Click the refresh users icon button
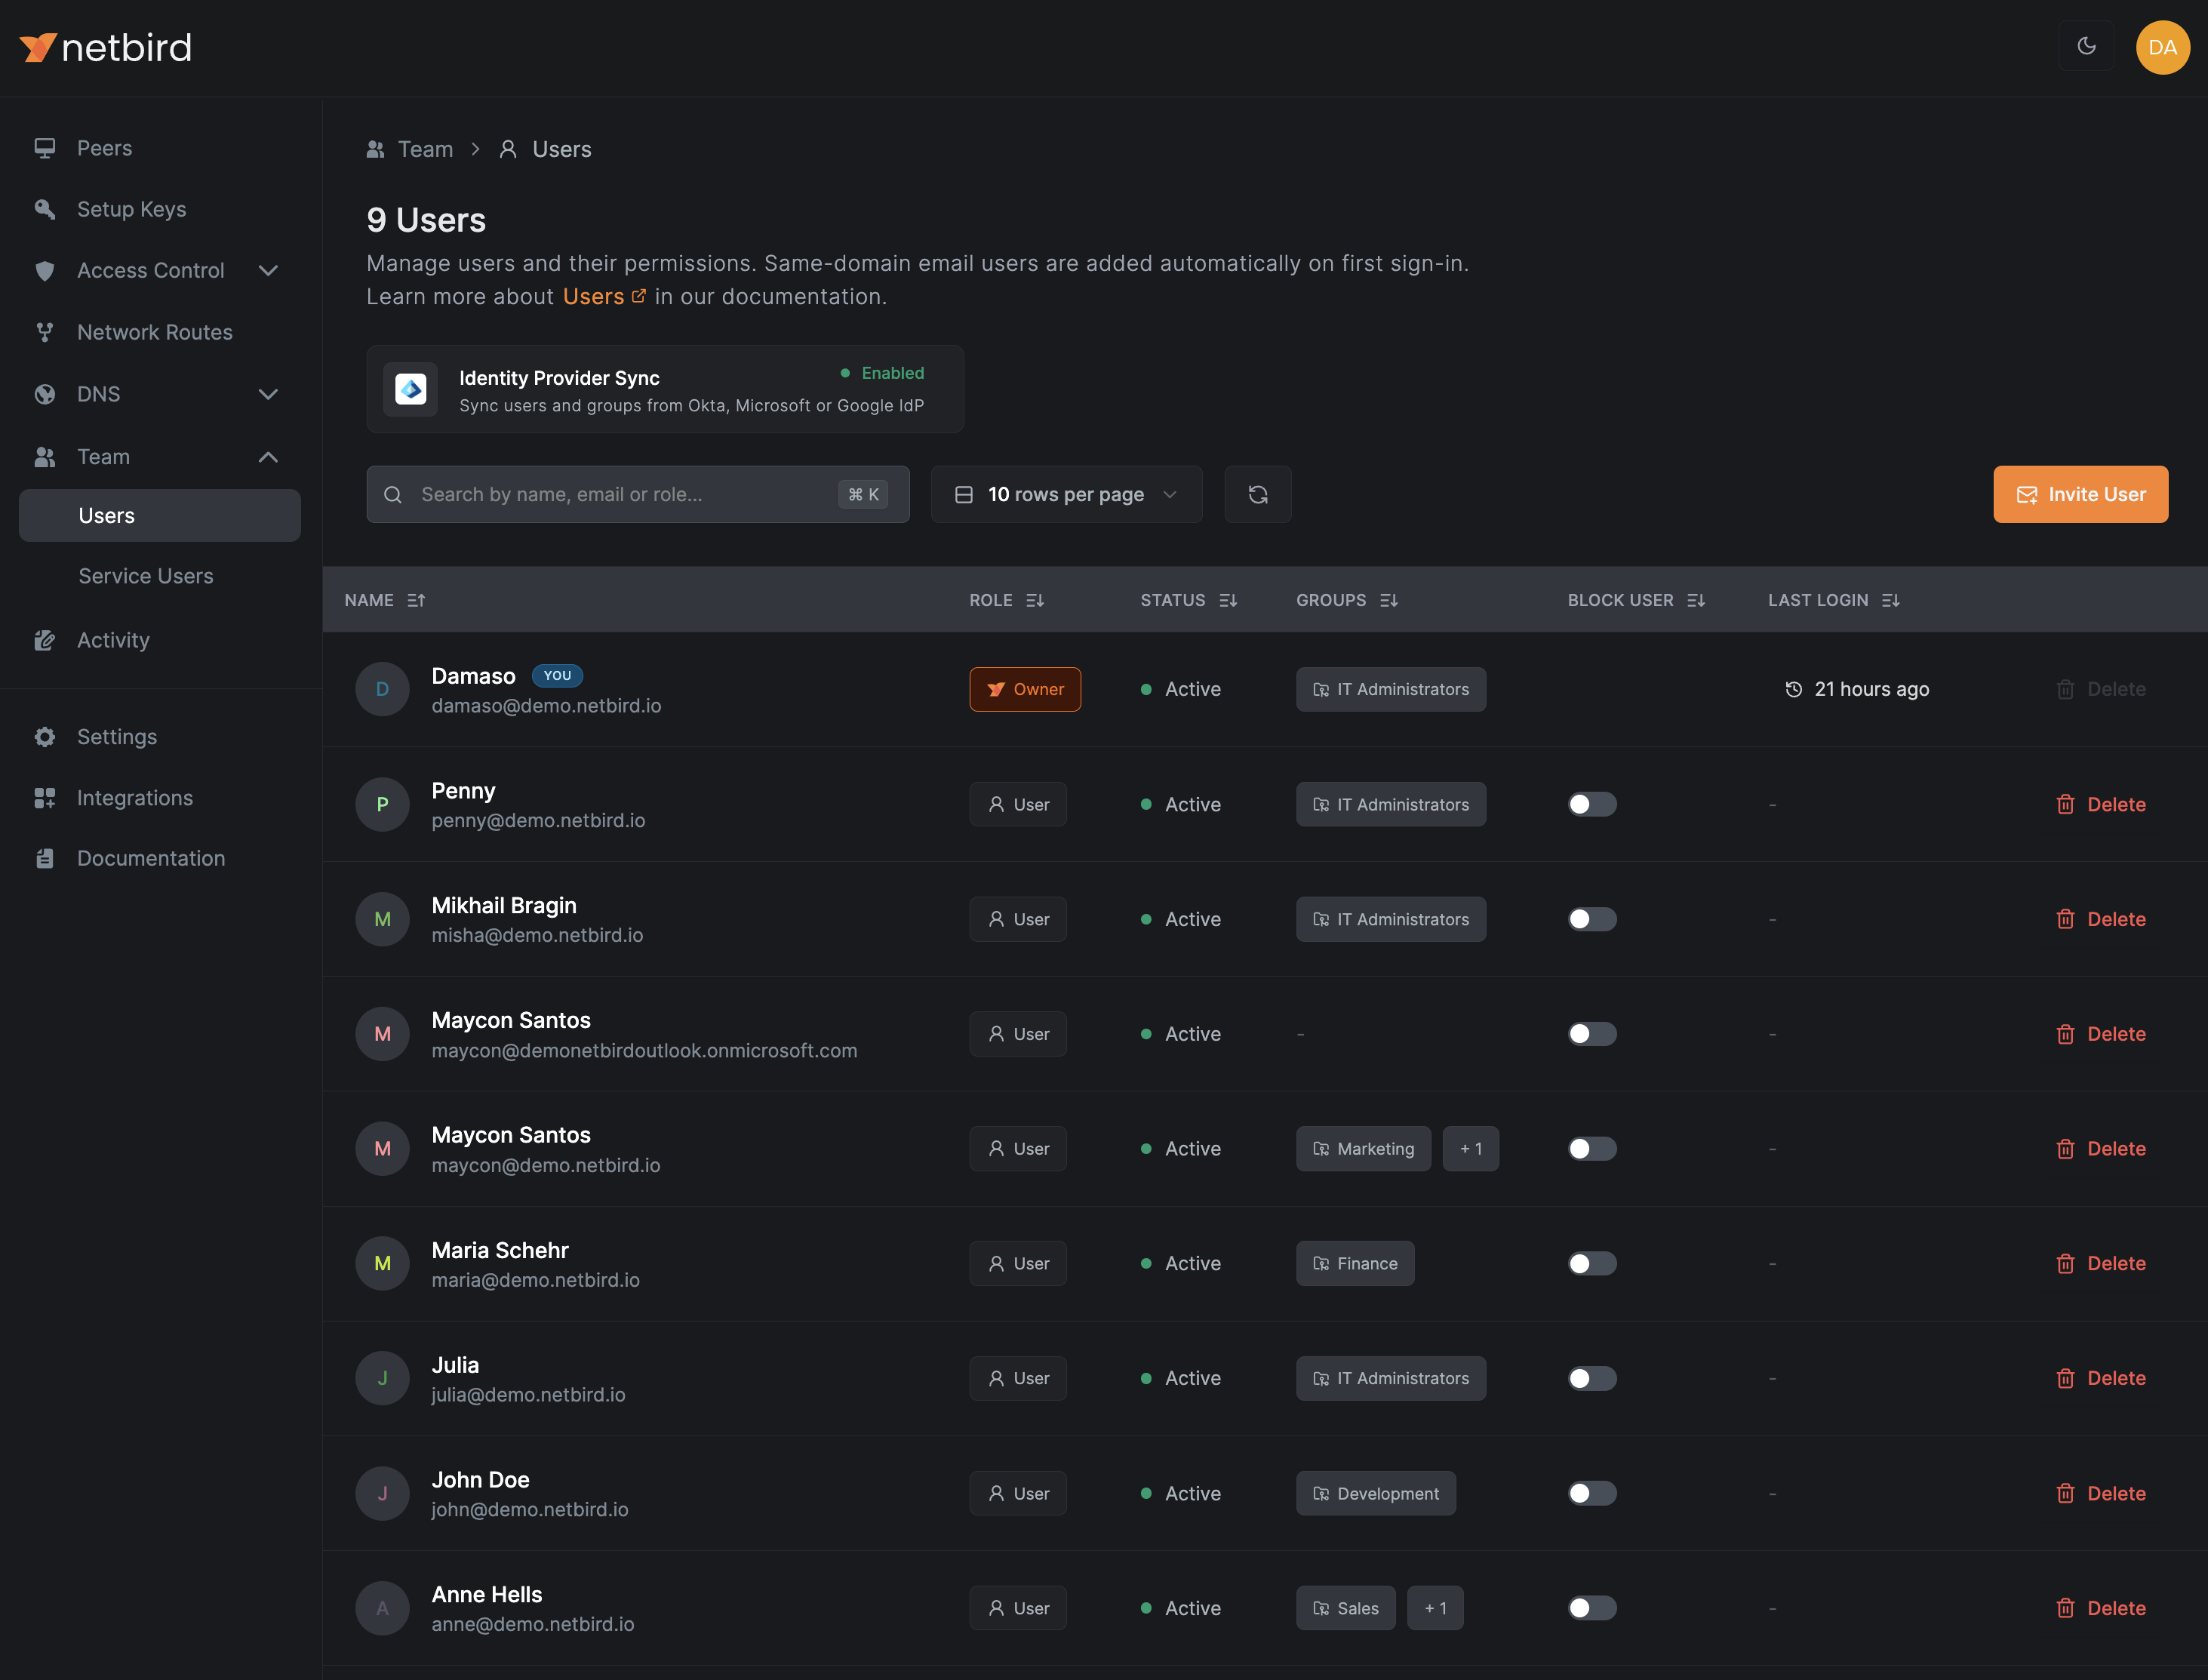The height and width of the screenshot is (1680, 2208). (1257, 494)
